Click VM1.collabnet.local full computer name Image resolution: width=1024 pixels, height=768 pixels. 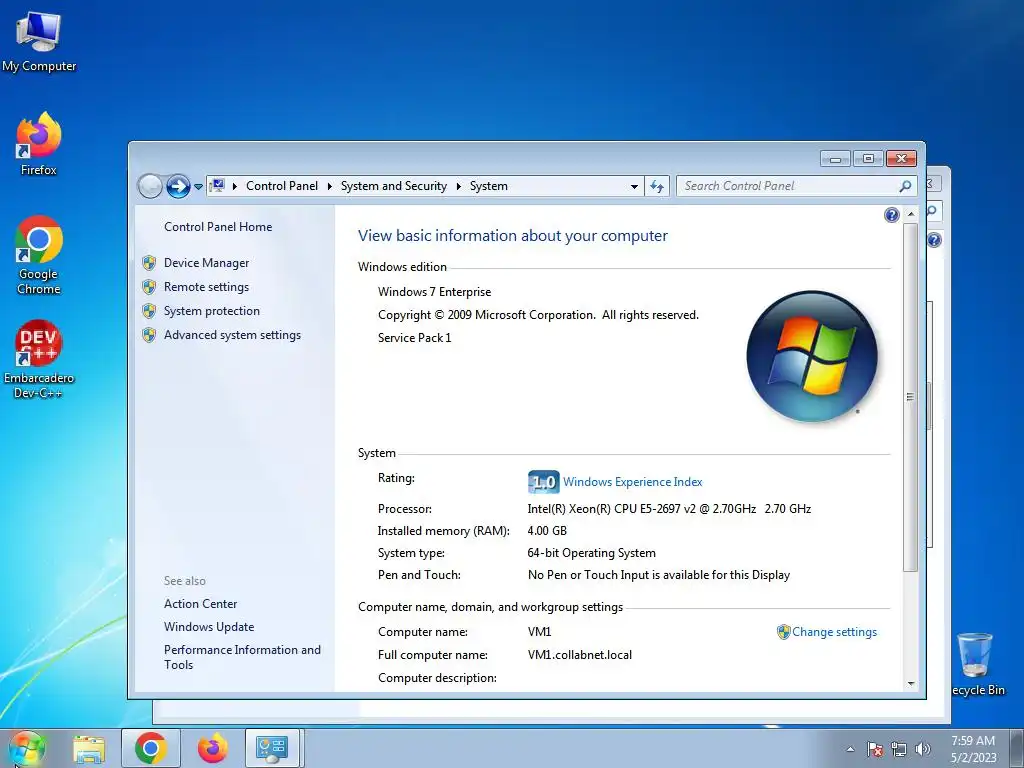point(579,655)
